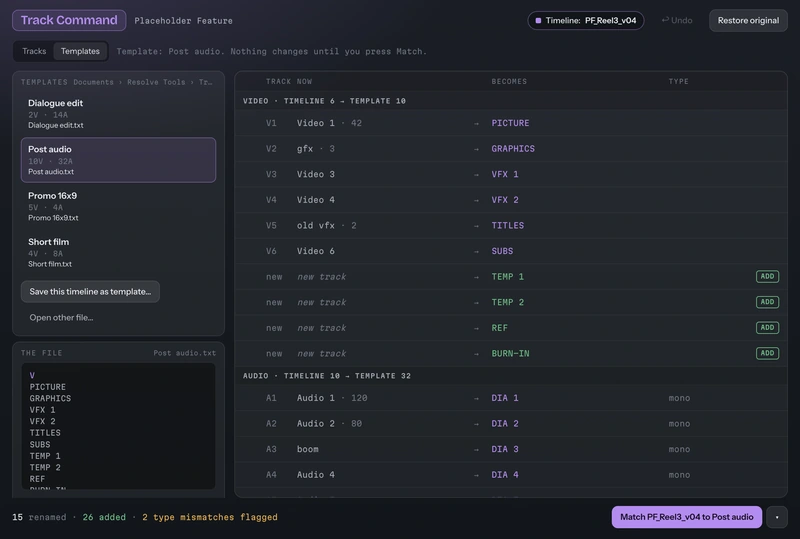
Task: Click the DIA 3 target name
Action: tap(505, 449)
